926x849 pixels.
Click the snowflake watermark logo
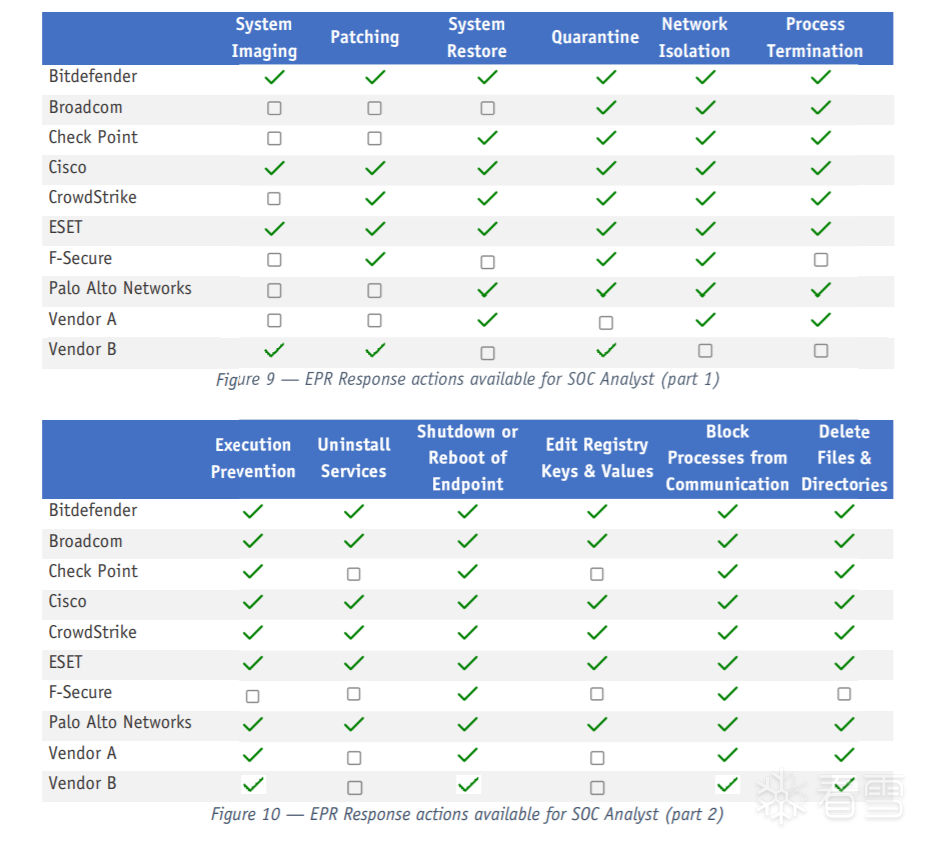point(780,797)
